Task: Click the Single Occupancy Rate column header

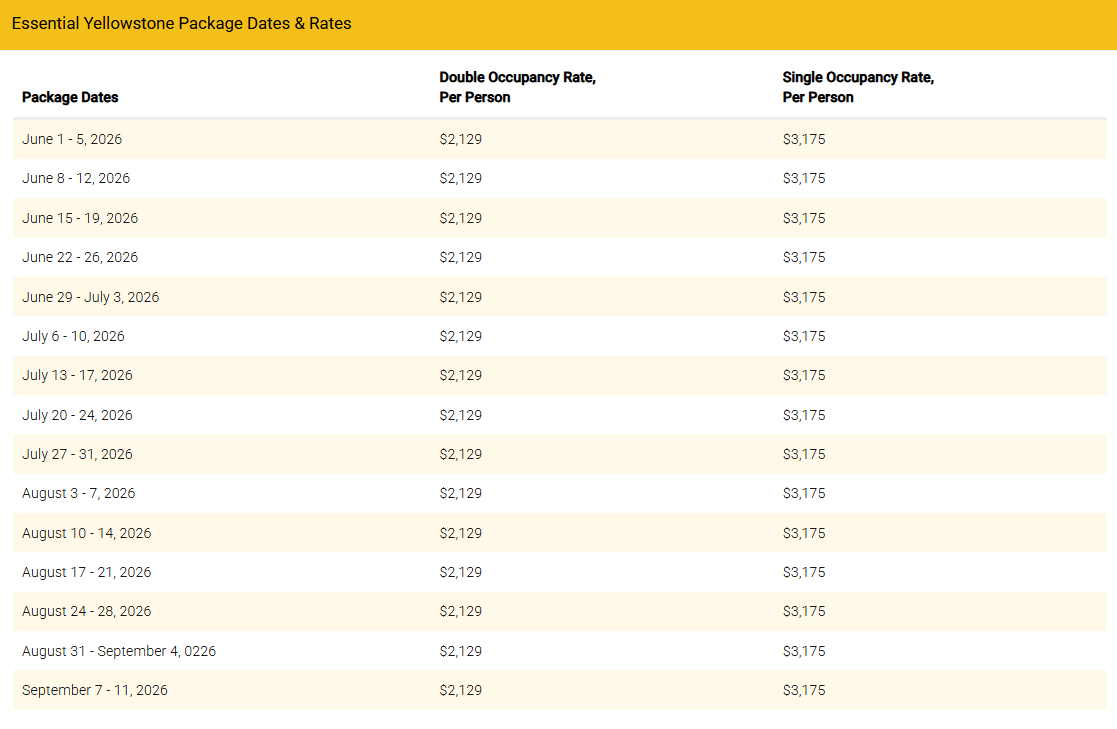Action: point(858,87)
